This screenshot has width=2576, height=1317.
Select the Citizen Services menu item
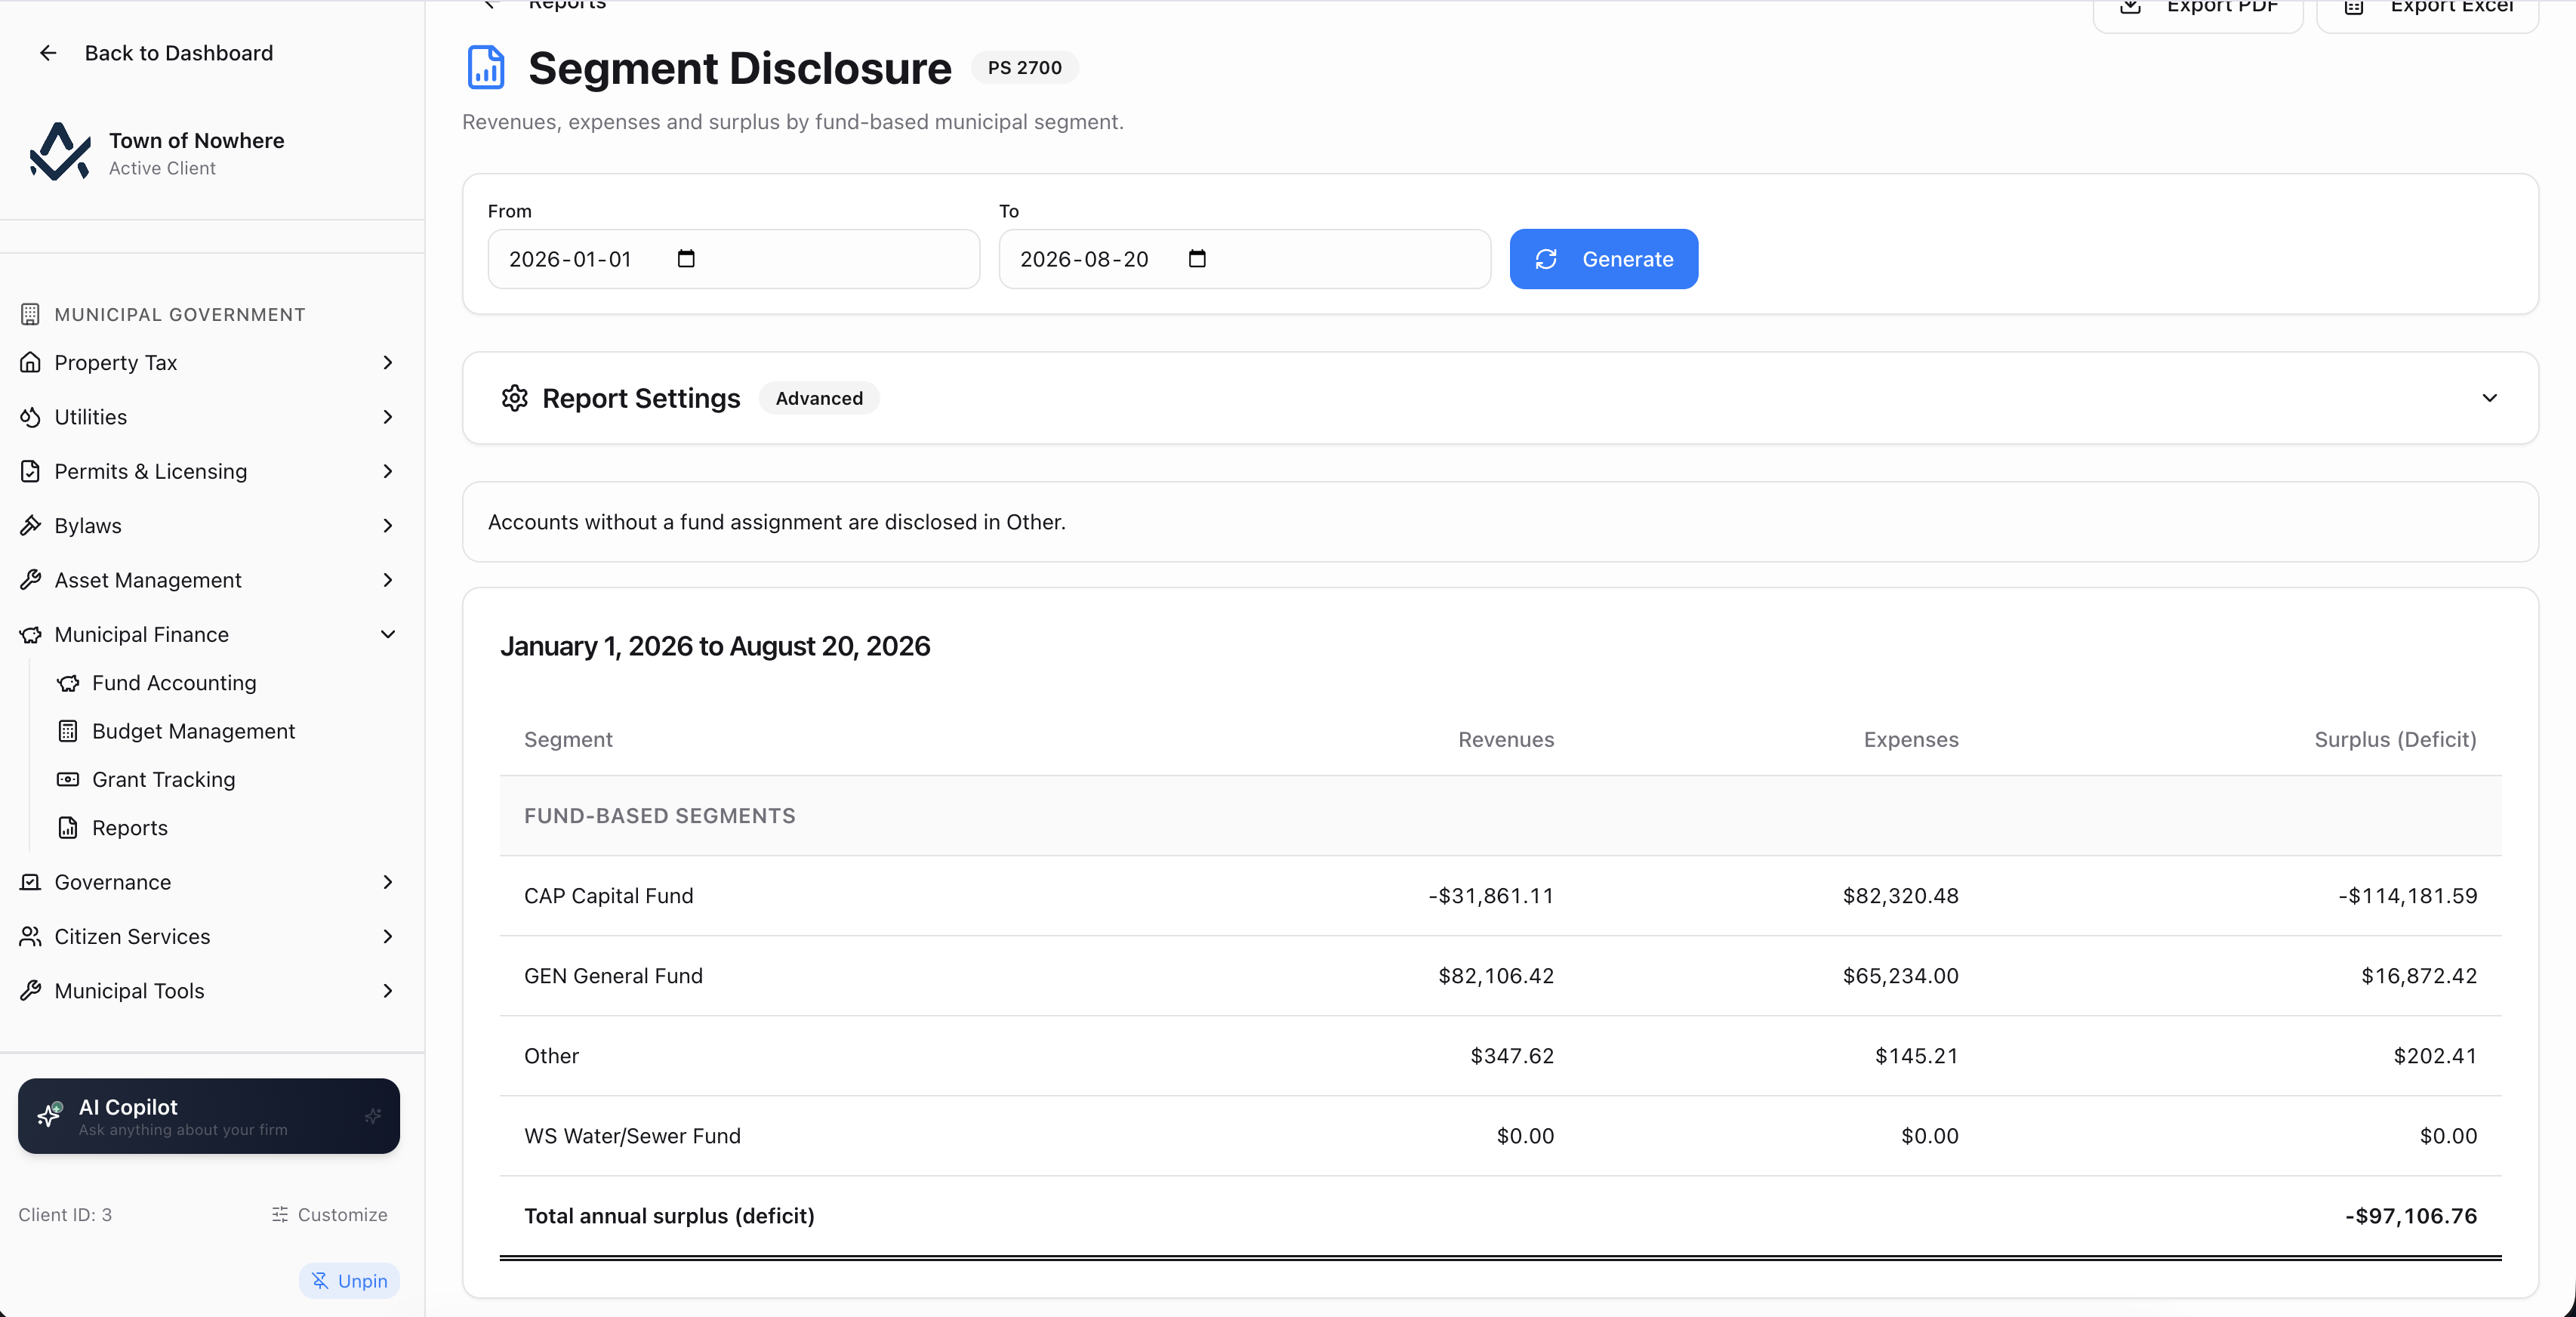pyautogui.click(x=208, y=936)
